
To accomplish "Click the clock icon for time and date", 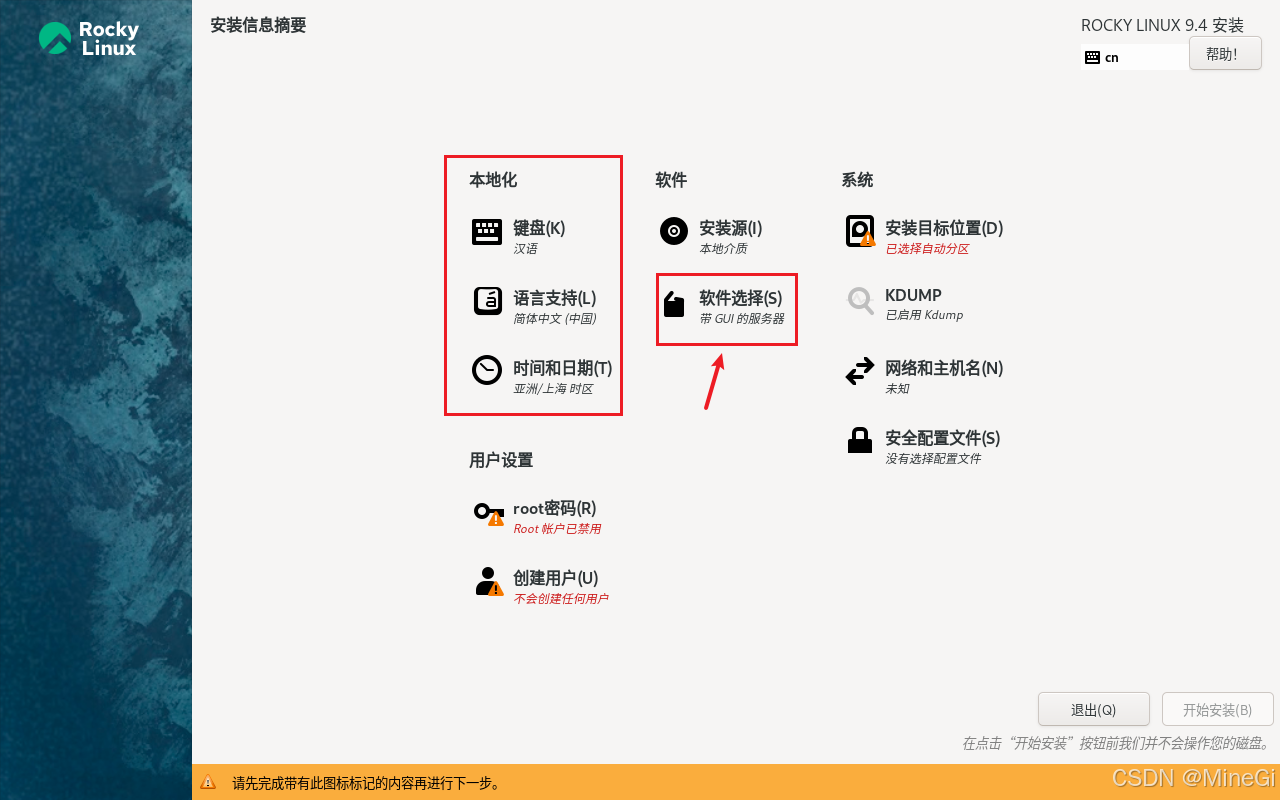I will 487,370.
